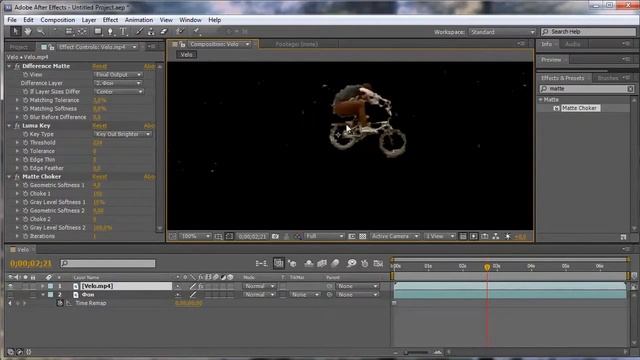The width and height of the screenshot is (640, 360).
Task: Select the Pen tool
Action: tap(110, 31)
